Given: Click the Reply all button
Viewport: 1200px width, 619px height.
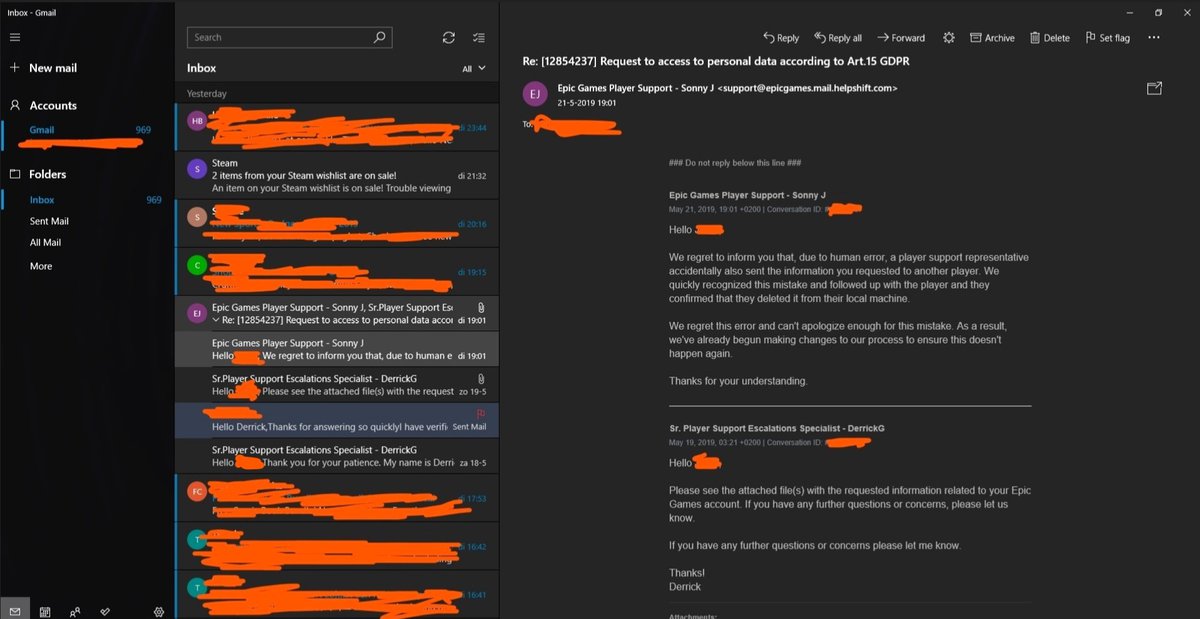Looking at the screenshot, I should [x=838, y=38].
